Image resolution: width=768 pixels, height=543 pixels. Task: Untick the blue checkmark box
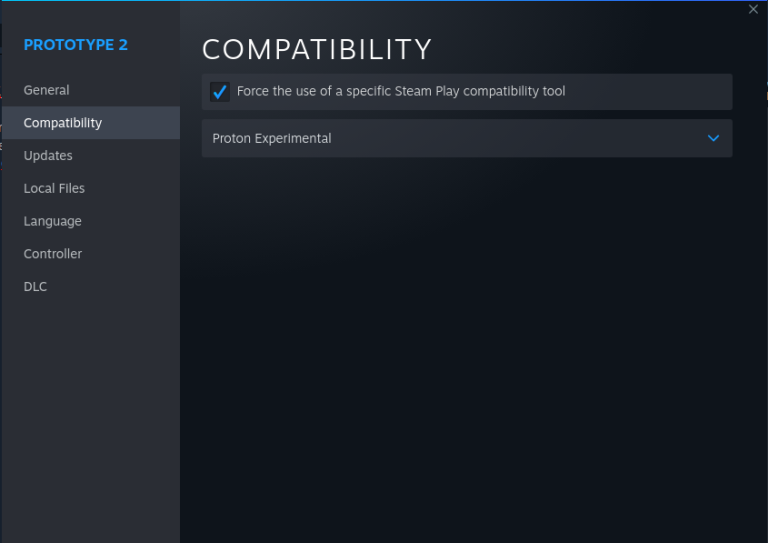220,92
